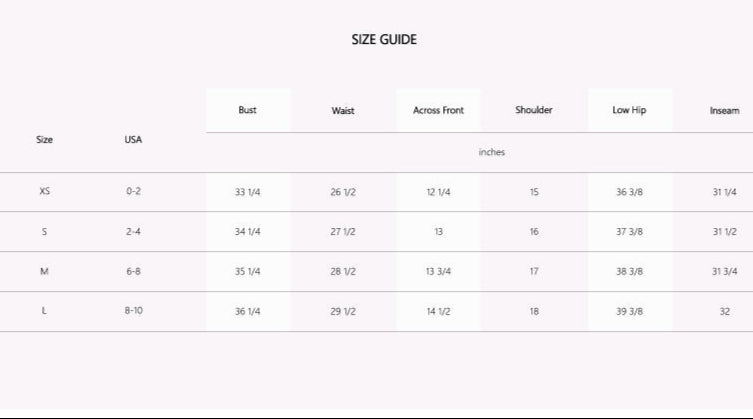Click the inches unit label
The height and width of the screenshot is (419, 753).
pos(492,152)
